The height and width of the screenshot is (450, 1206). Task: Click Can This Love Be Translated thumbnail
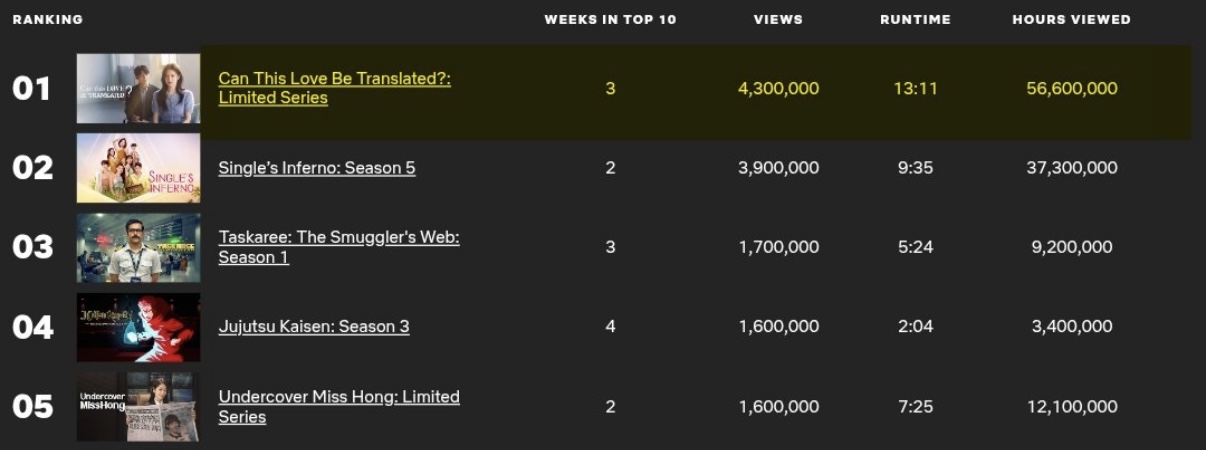(x=138, y=89)
